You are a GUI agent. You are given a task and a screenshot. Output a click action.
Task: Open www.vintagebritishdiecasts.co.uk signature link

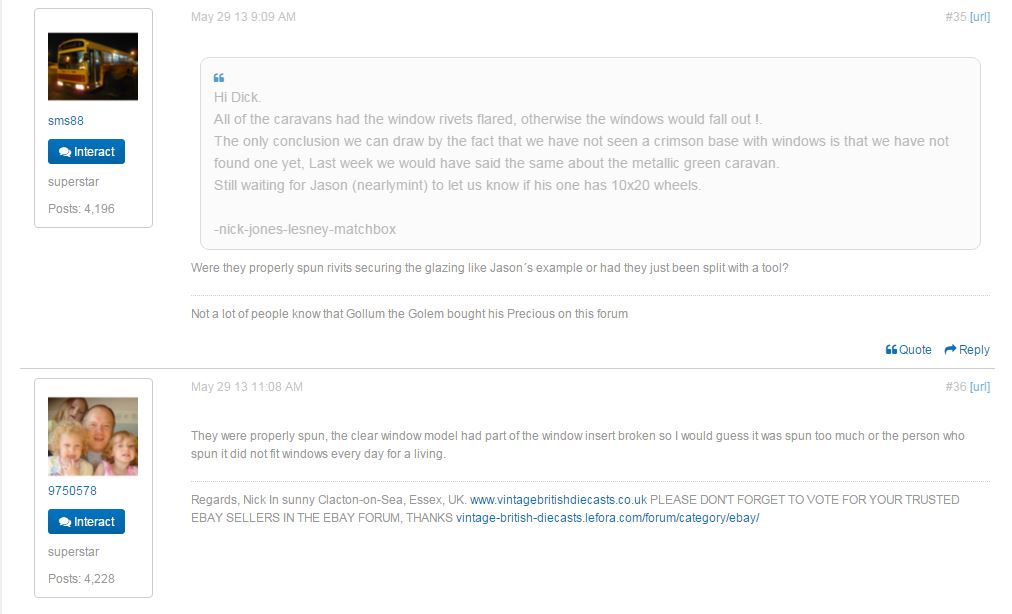coord(559,499)
